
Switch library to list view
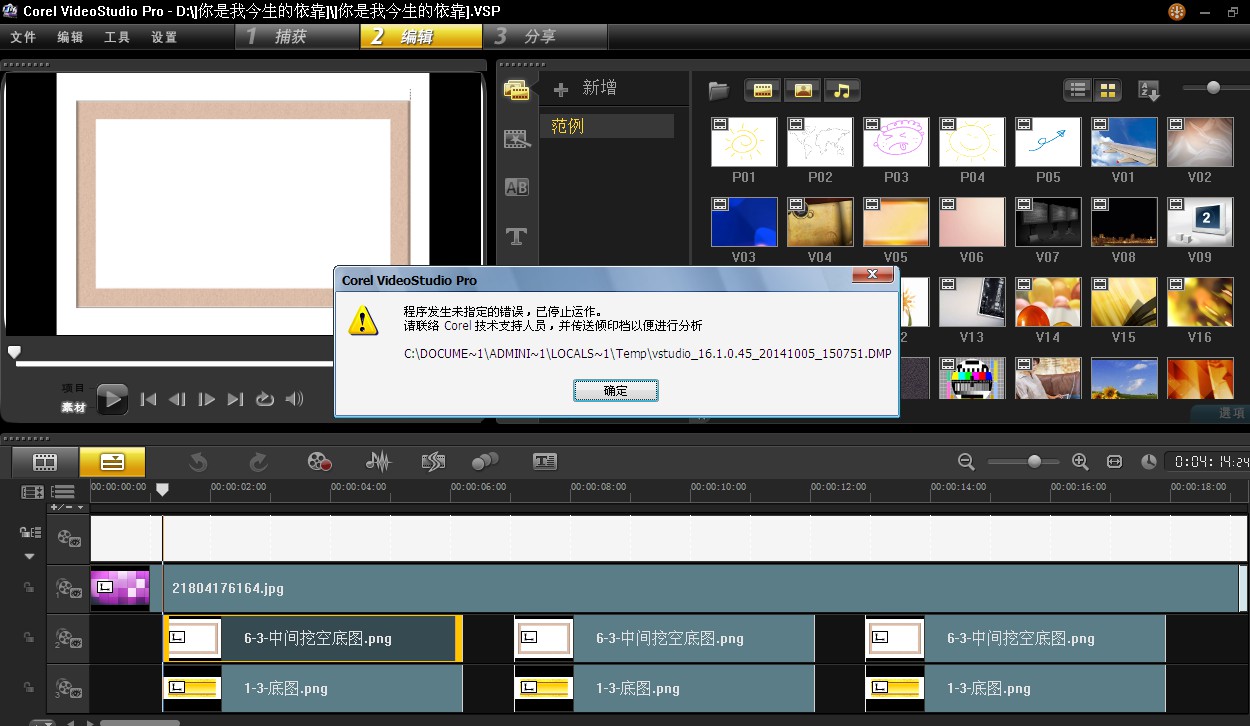tap(1078, 90)
